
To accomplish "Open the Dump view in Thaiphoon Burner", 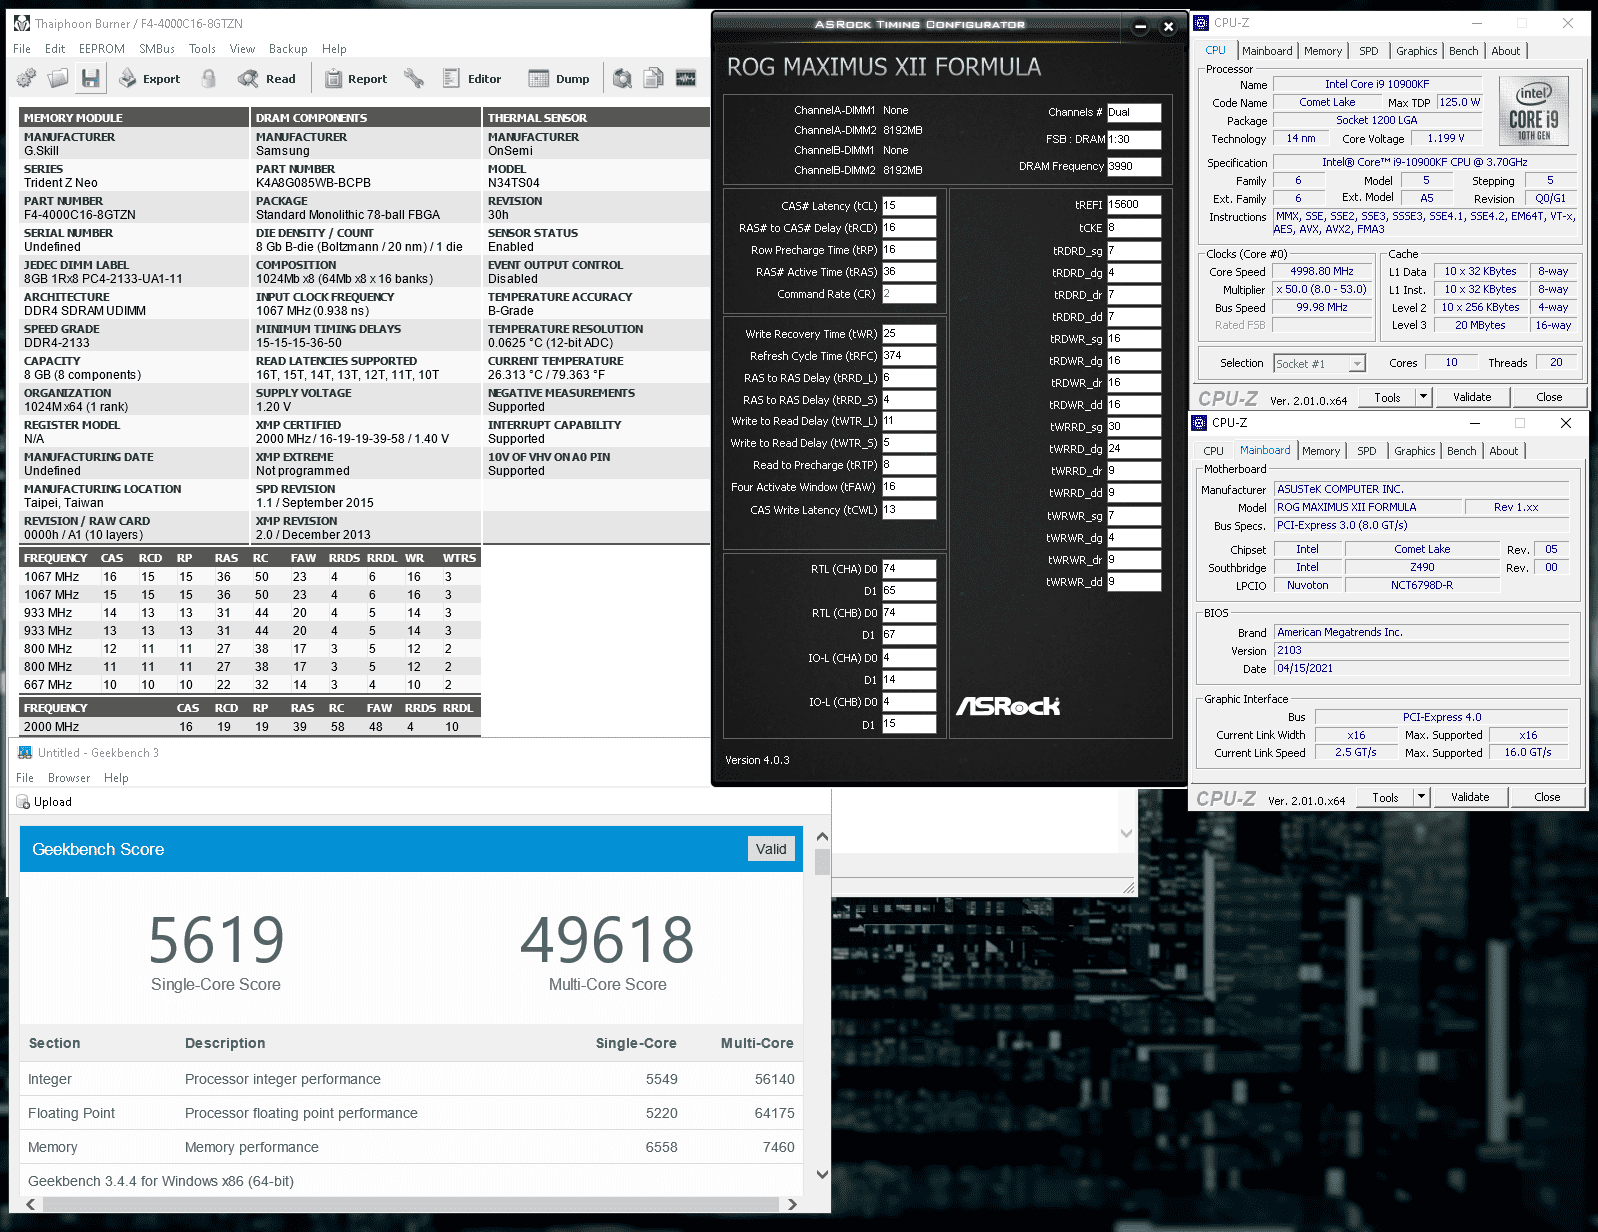I will (559, 78).
